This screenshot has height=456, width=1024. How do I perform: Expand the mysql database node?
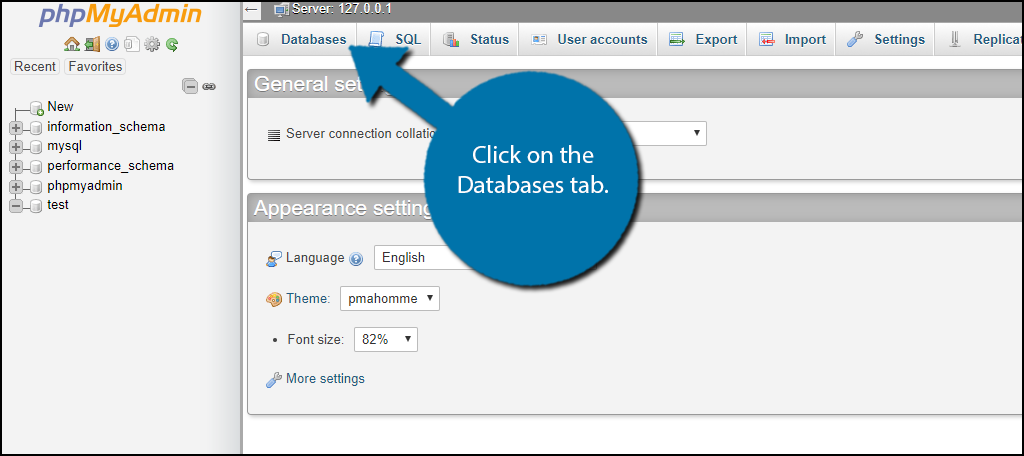point(16,148)
